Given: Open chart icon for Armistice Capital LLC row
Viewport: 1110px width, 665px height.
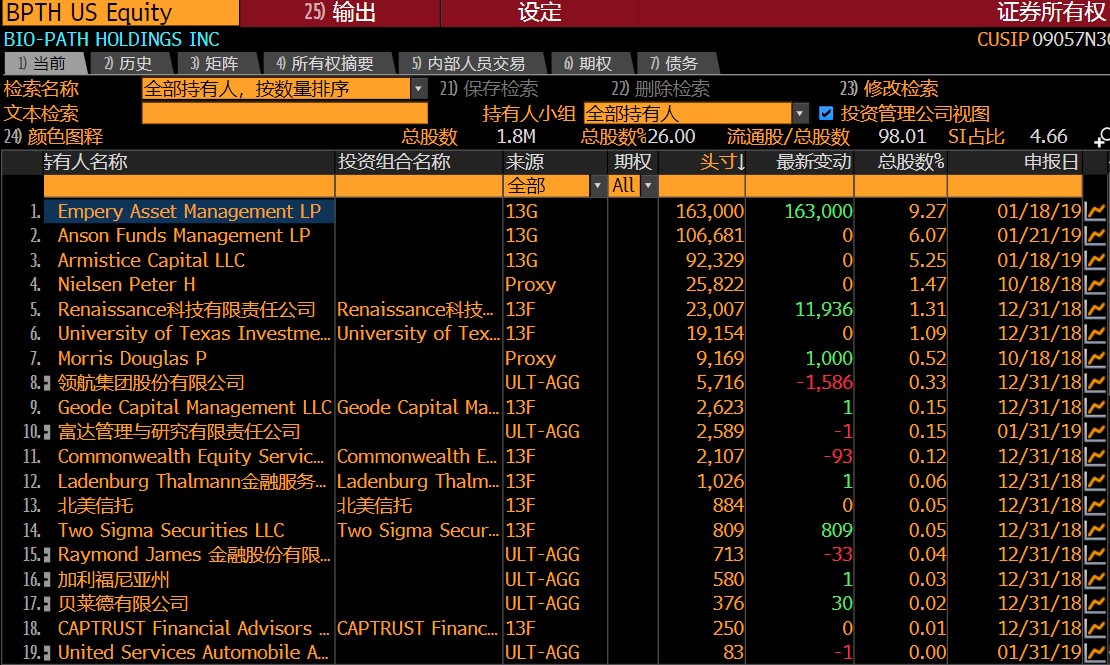Looking at the screenshot, I should (1095, 260).
